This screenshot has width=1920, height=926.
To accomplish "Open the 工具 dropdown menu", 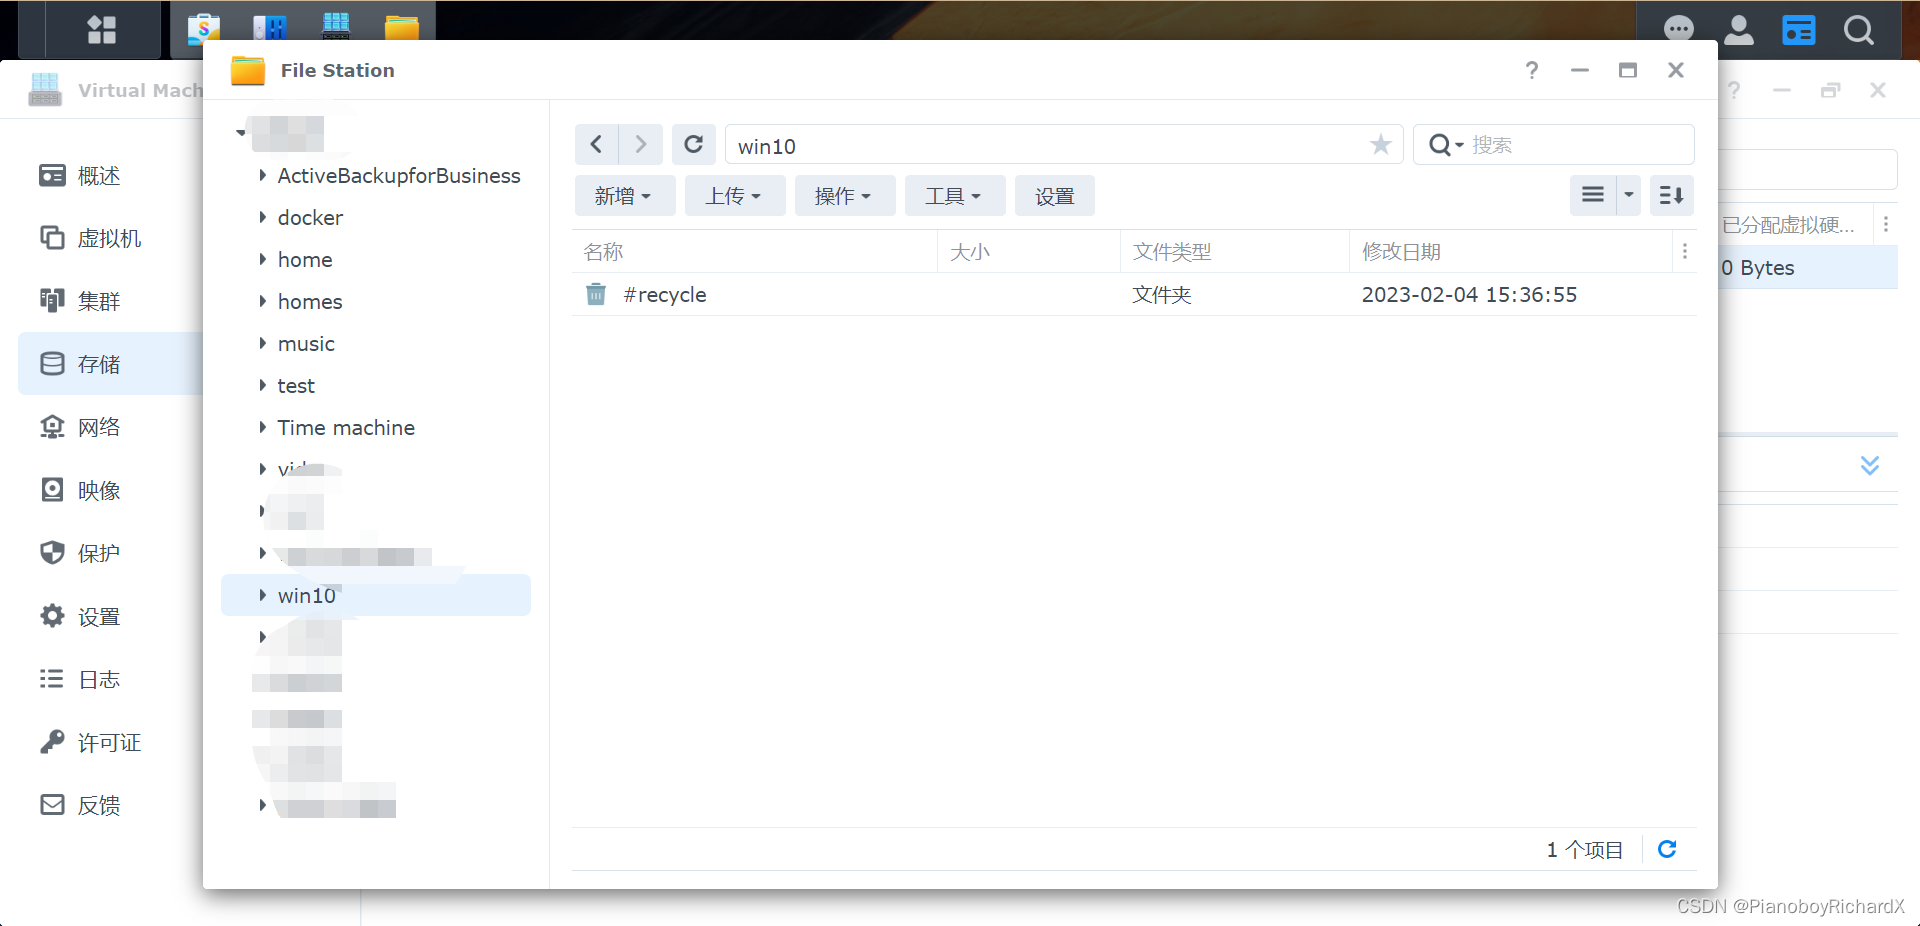I will point(955,196).
